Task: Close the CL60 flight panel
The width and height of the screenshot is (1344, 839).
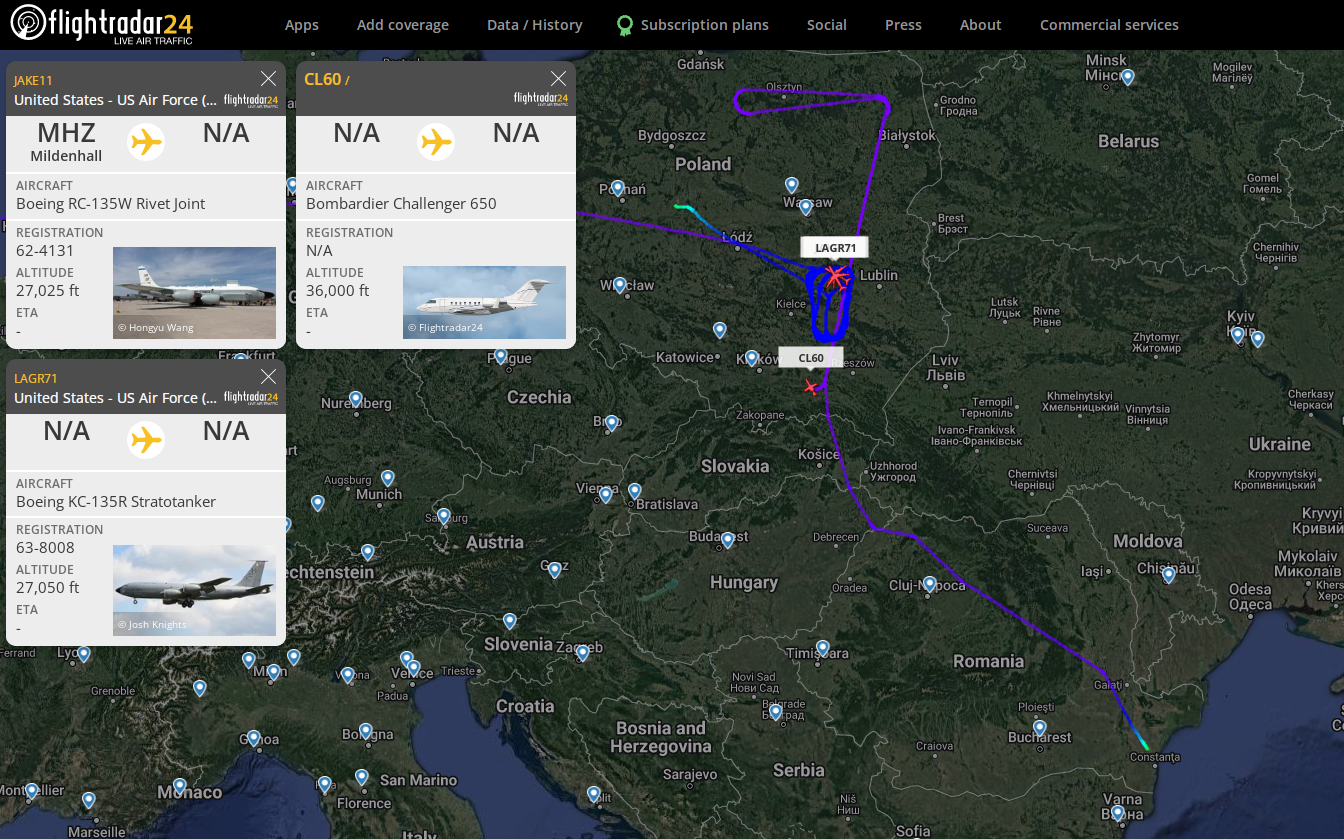Action: [x=558, y=79]
